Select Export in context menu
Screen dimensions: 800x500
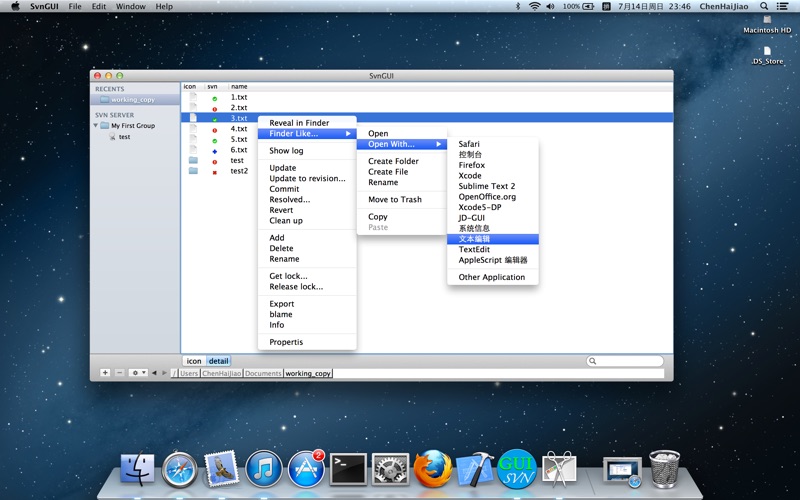tap(307, 304)
